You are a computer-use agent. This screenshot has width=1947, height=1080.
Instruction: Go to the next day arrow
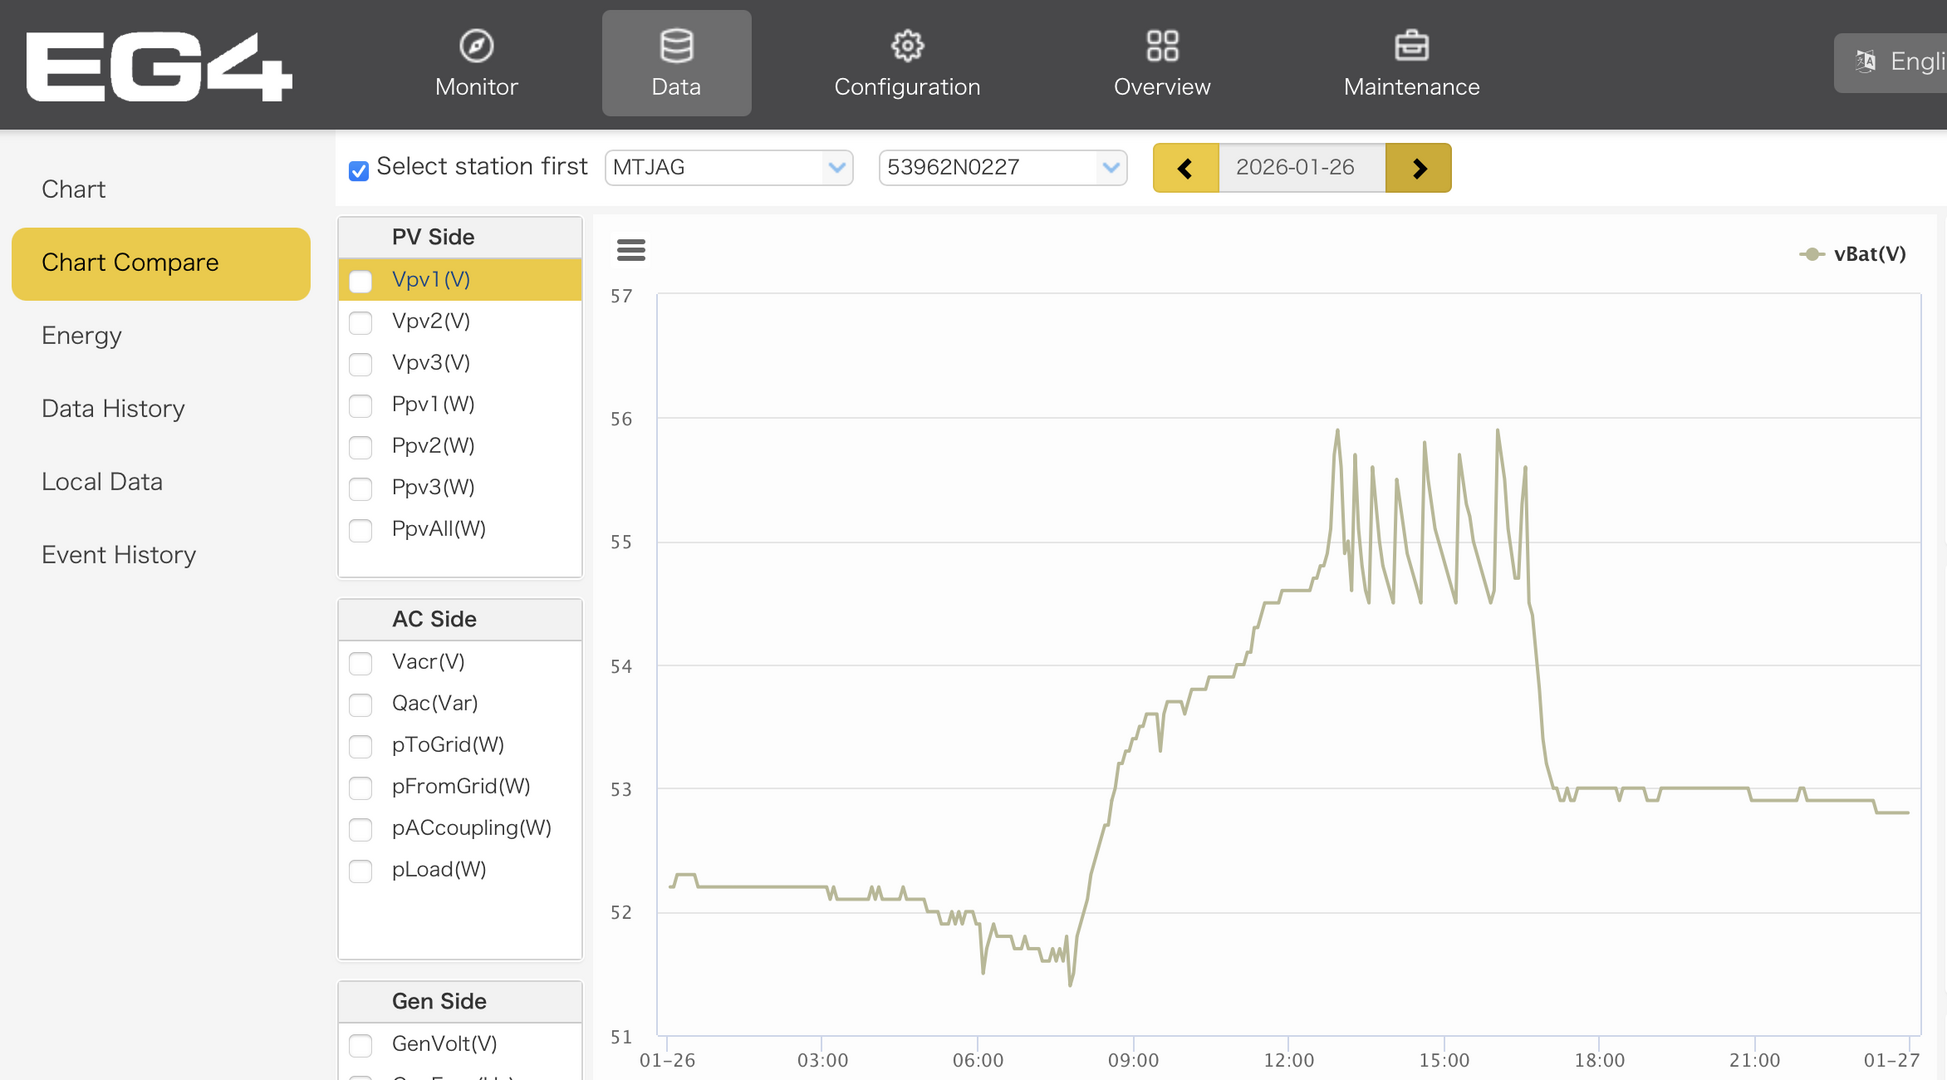(1418, 168)
